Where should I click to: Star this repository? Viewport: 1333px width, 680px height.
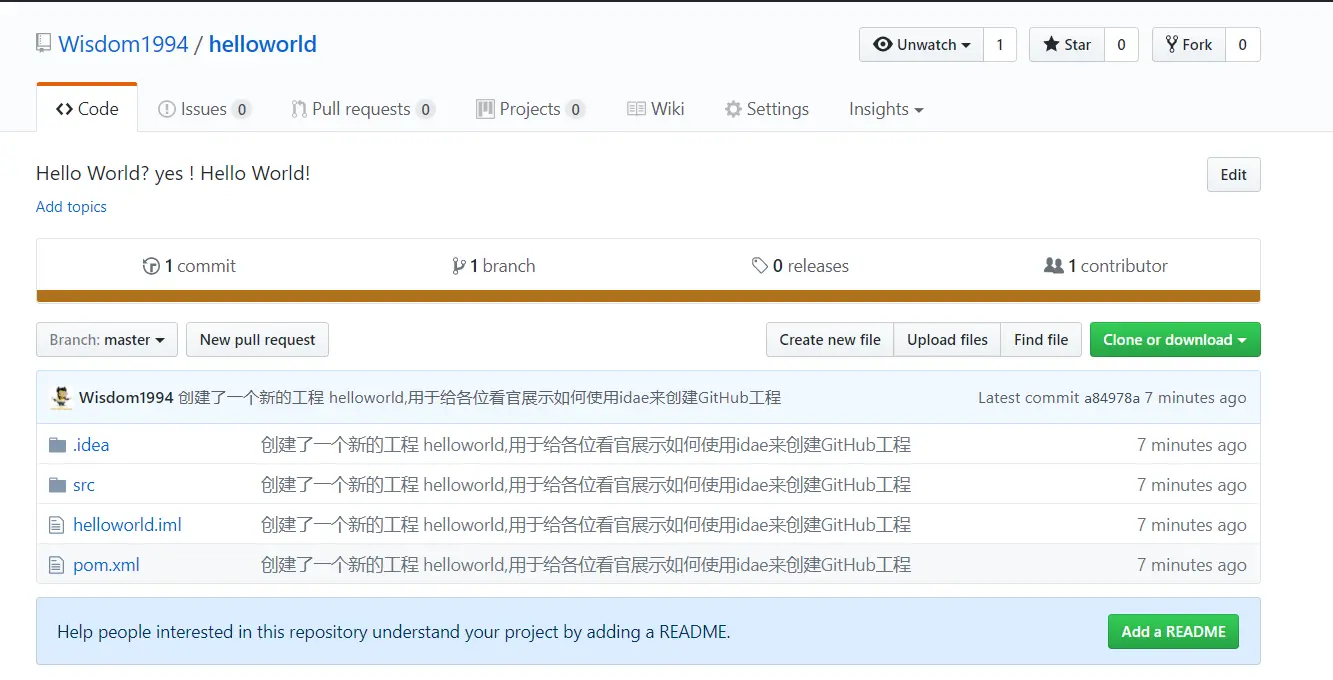coord(1067,45)
